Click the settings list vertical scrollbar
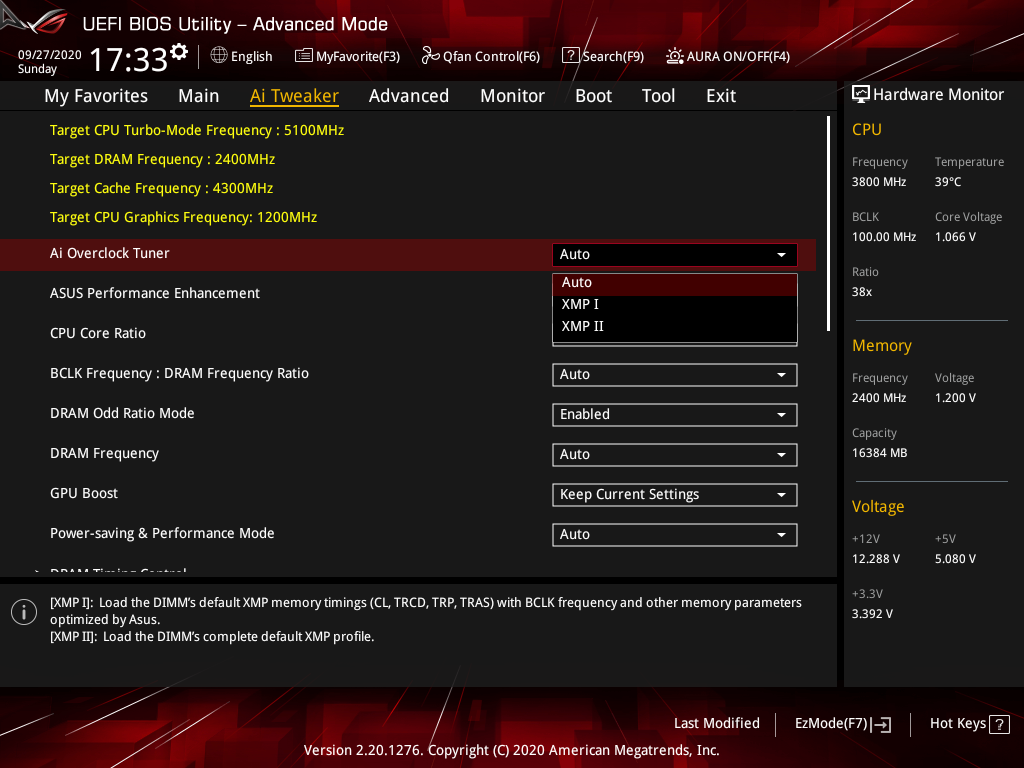 pos(828,224)
